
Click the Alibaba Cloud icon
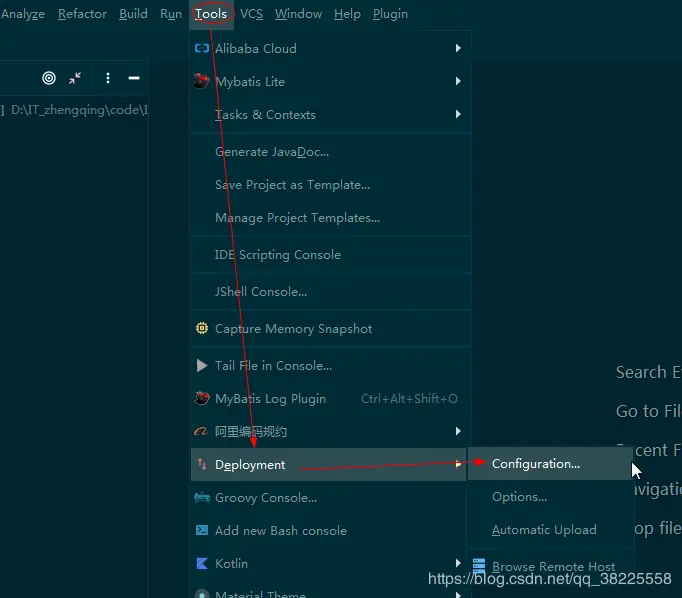pos(201,48)
